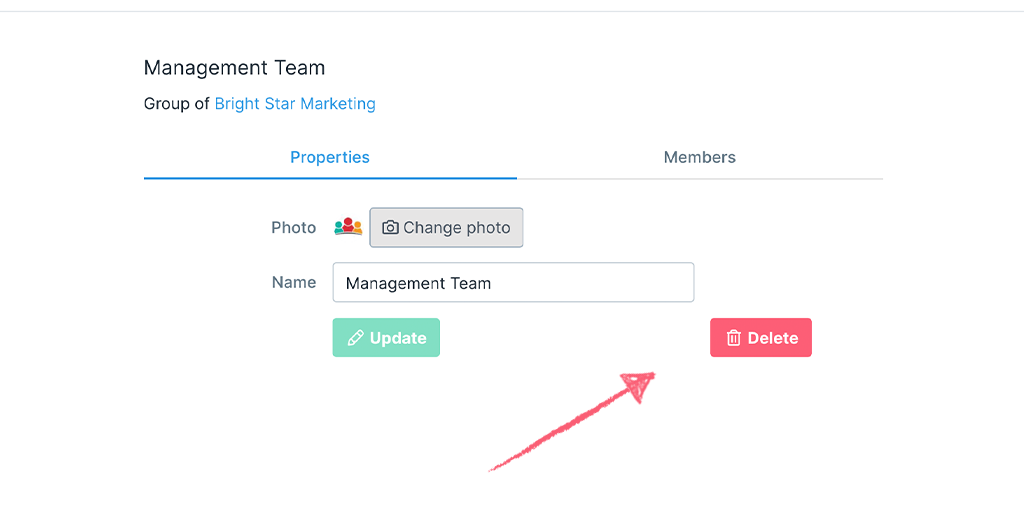The width and height of the screenshot is (1024, 512).
Task: Click the red arrowhead annotation
Action: pyautogui.click(x=638, y=385)
